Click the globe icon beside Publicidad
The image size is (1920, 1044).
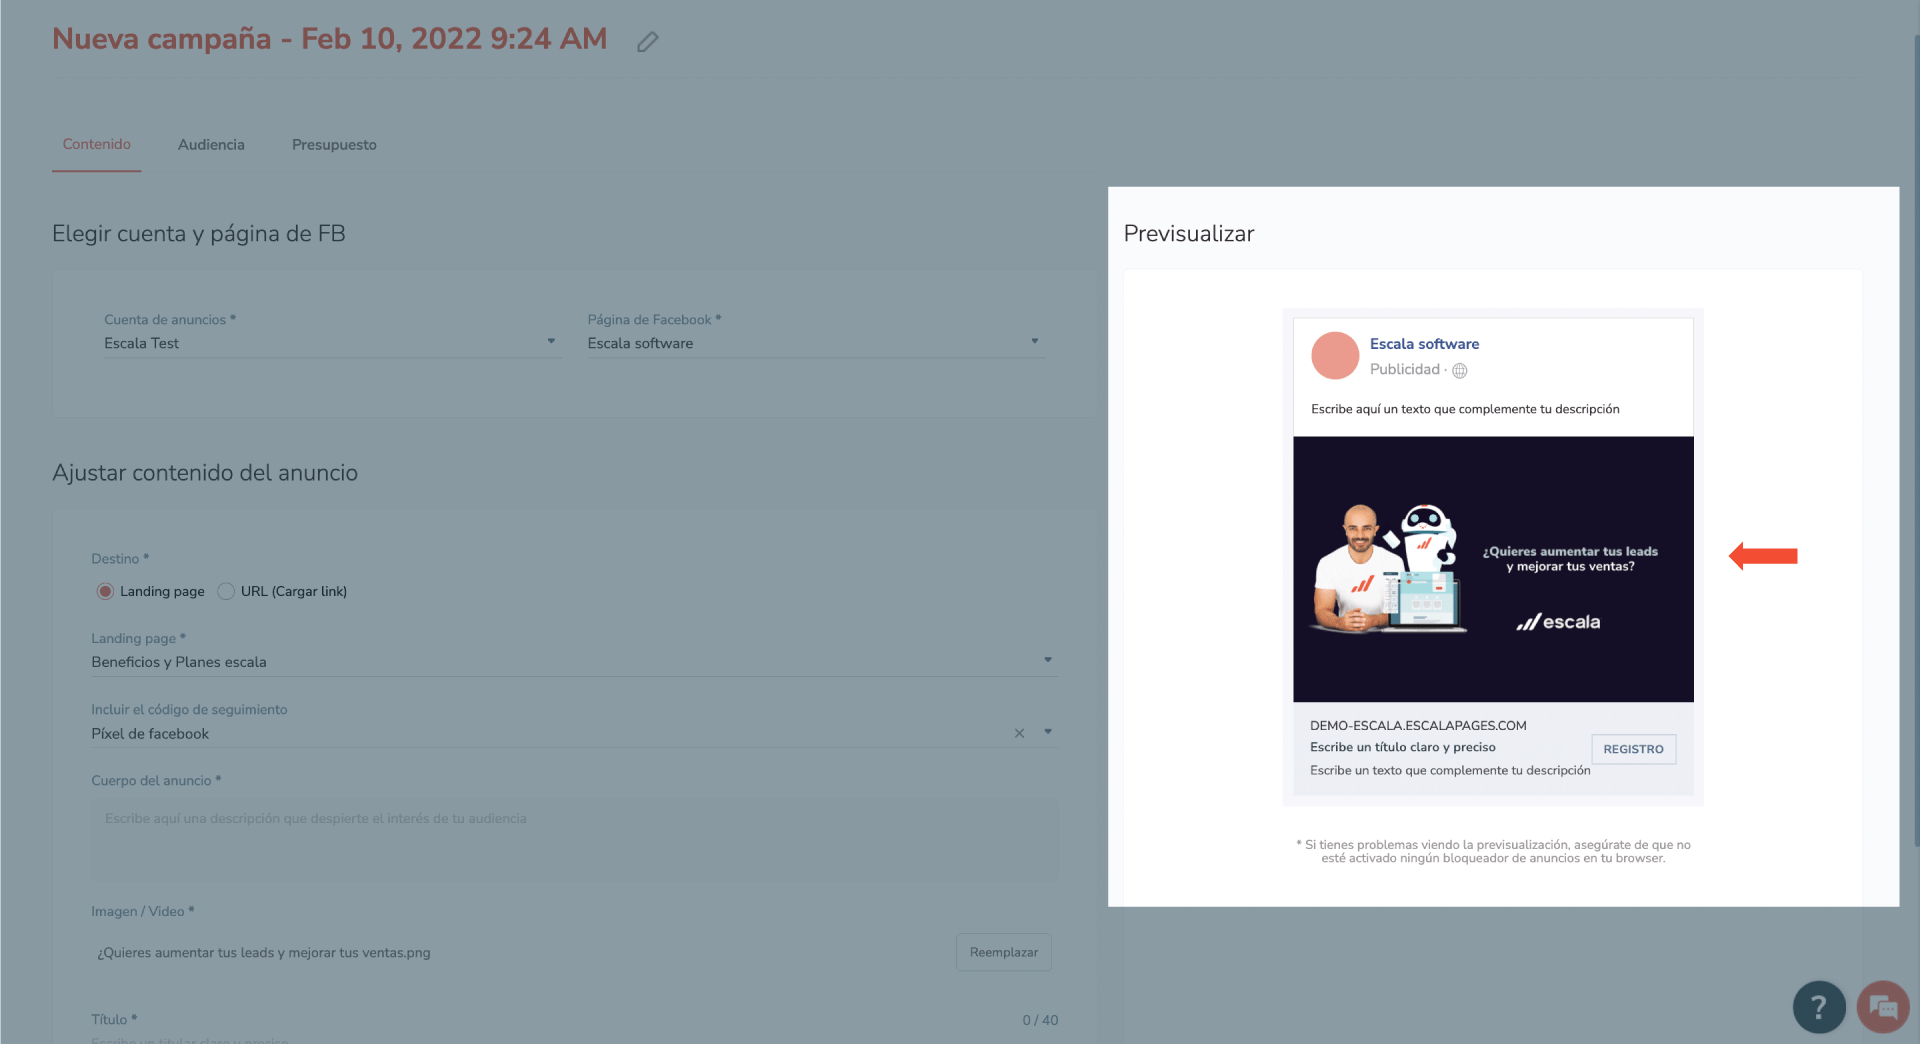click(x=1460, y=370)
